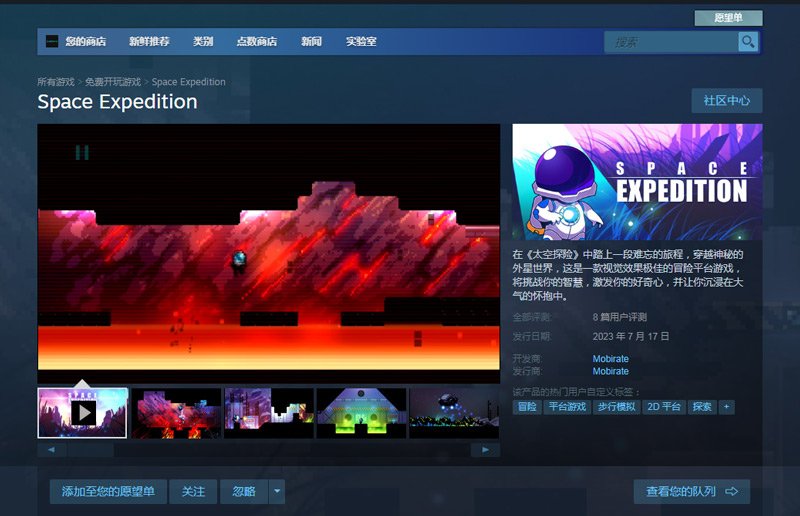Open the publisher Mobirate link

[x=611, y=371]
